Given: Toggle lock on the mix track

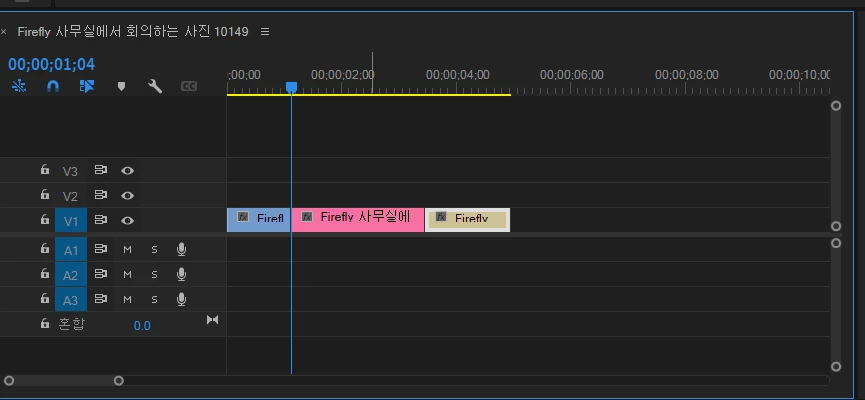Looking at the screenshot, I should click(45, 324).
